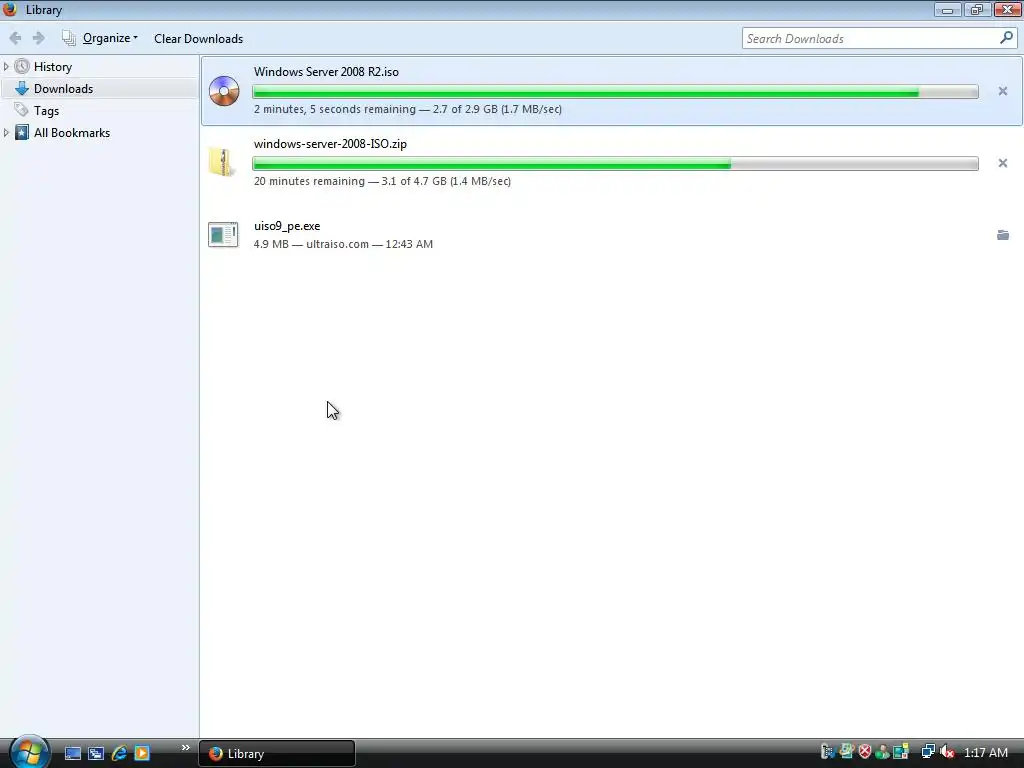Click the red security alert tray icon
This screenshot has width=1024, height=768.
865,752
